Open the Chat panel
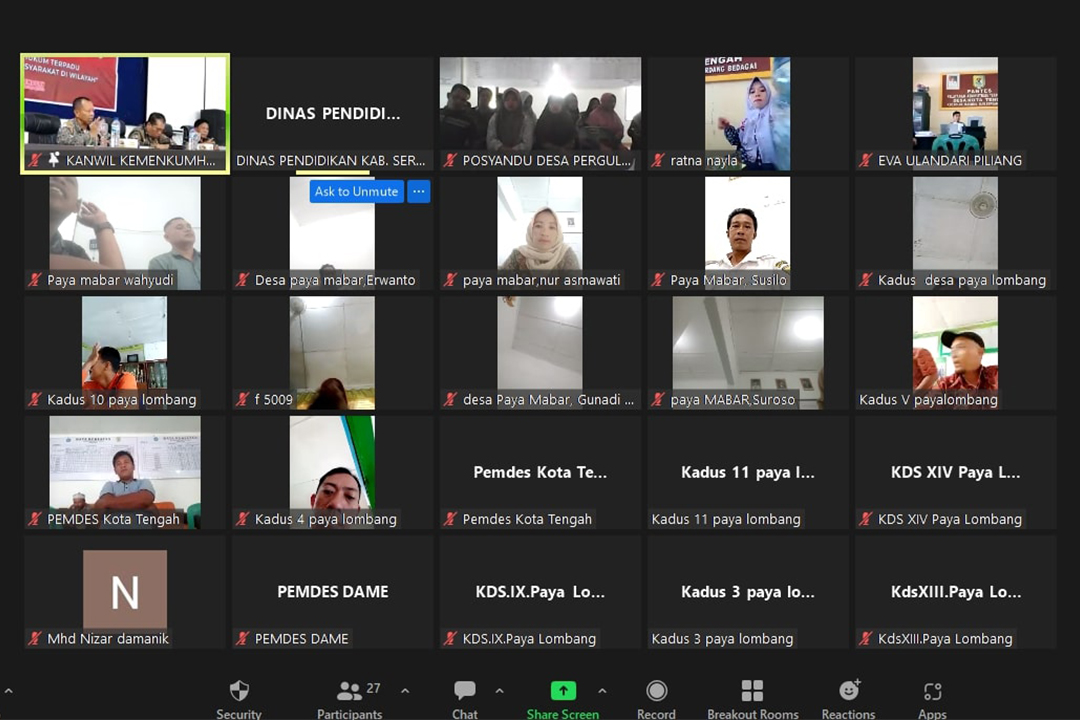This screenshot has width=1080, height=720. click(x=465, y=698)
